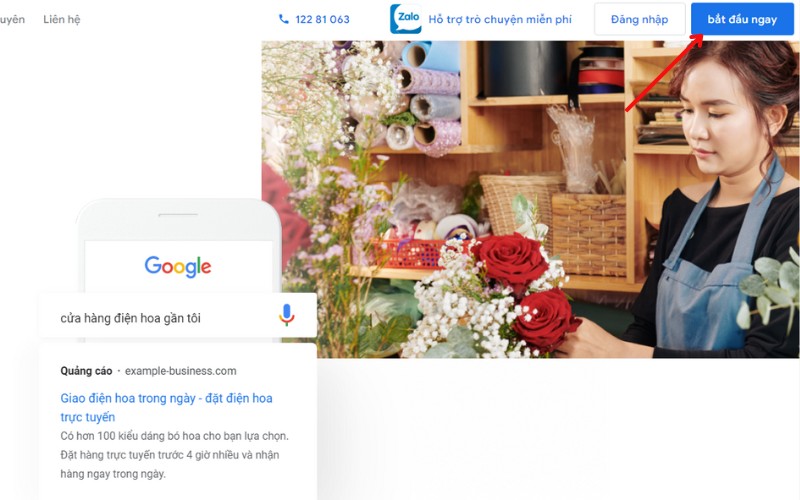The width and height of the screenshot is (800, 500).
Task: Open Hỗ trợ trò chuyện miễn phí link
Action: [x=500, y=19]
